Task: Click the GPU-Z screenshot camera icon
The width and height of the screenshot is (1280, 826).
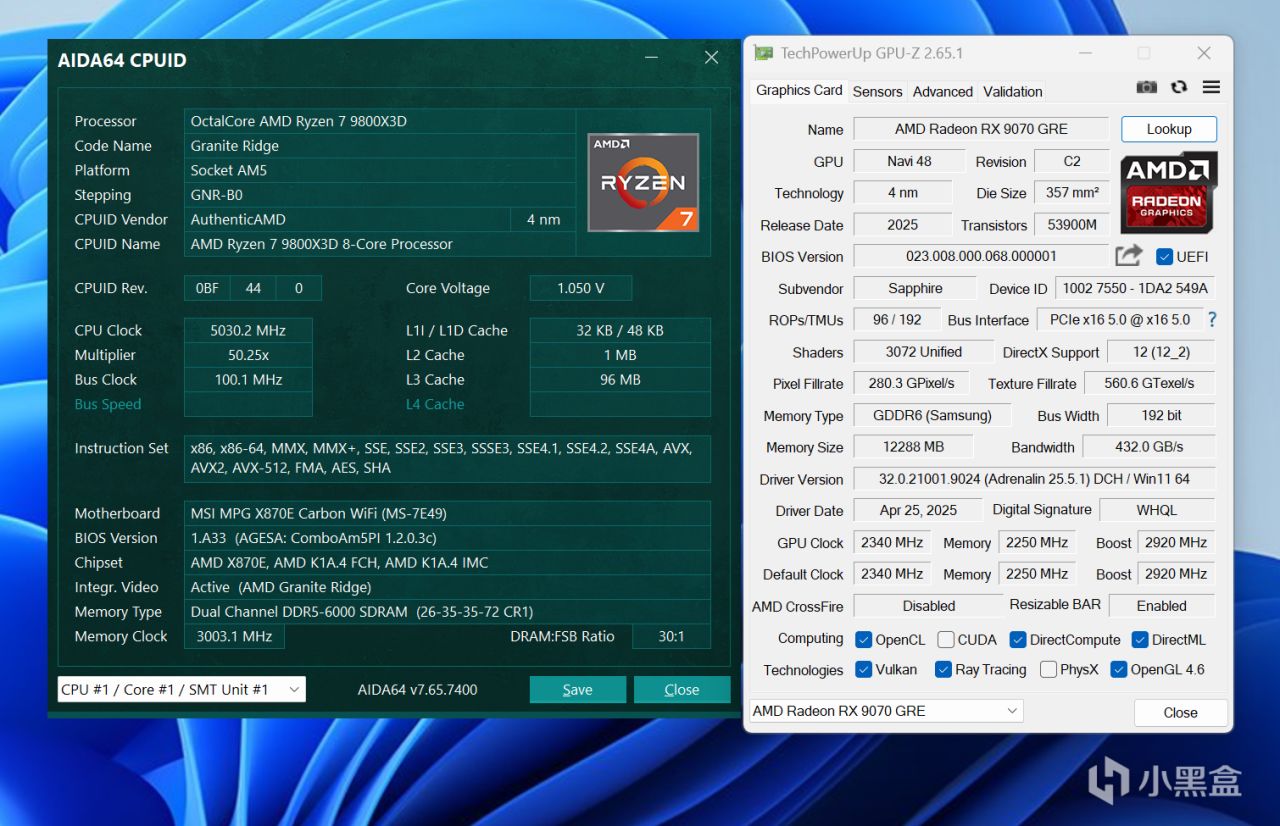Action: [1147, 88]
